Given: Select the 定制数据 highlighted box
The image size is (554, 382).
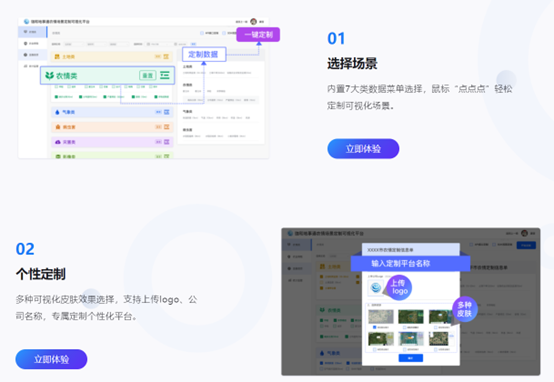Looking at the screenshot, I should pos(204,54).
